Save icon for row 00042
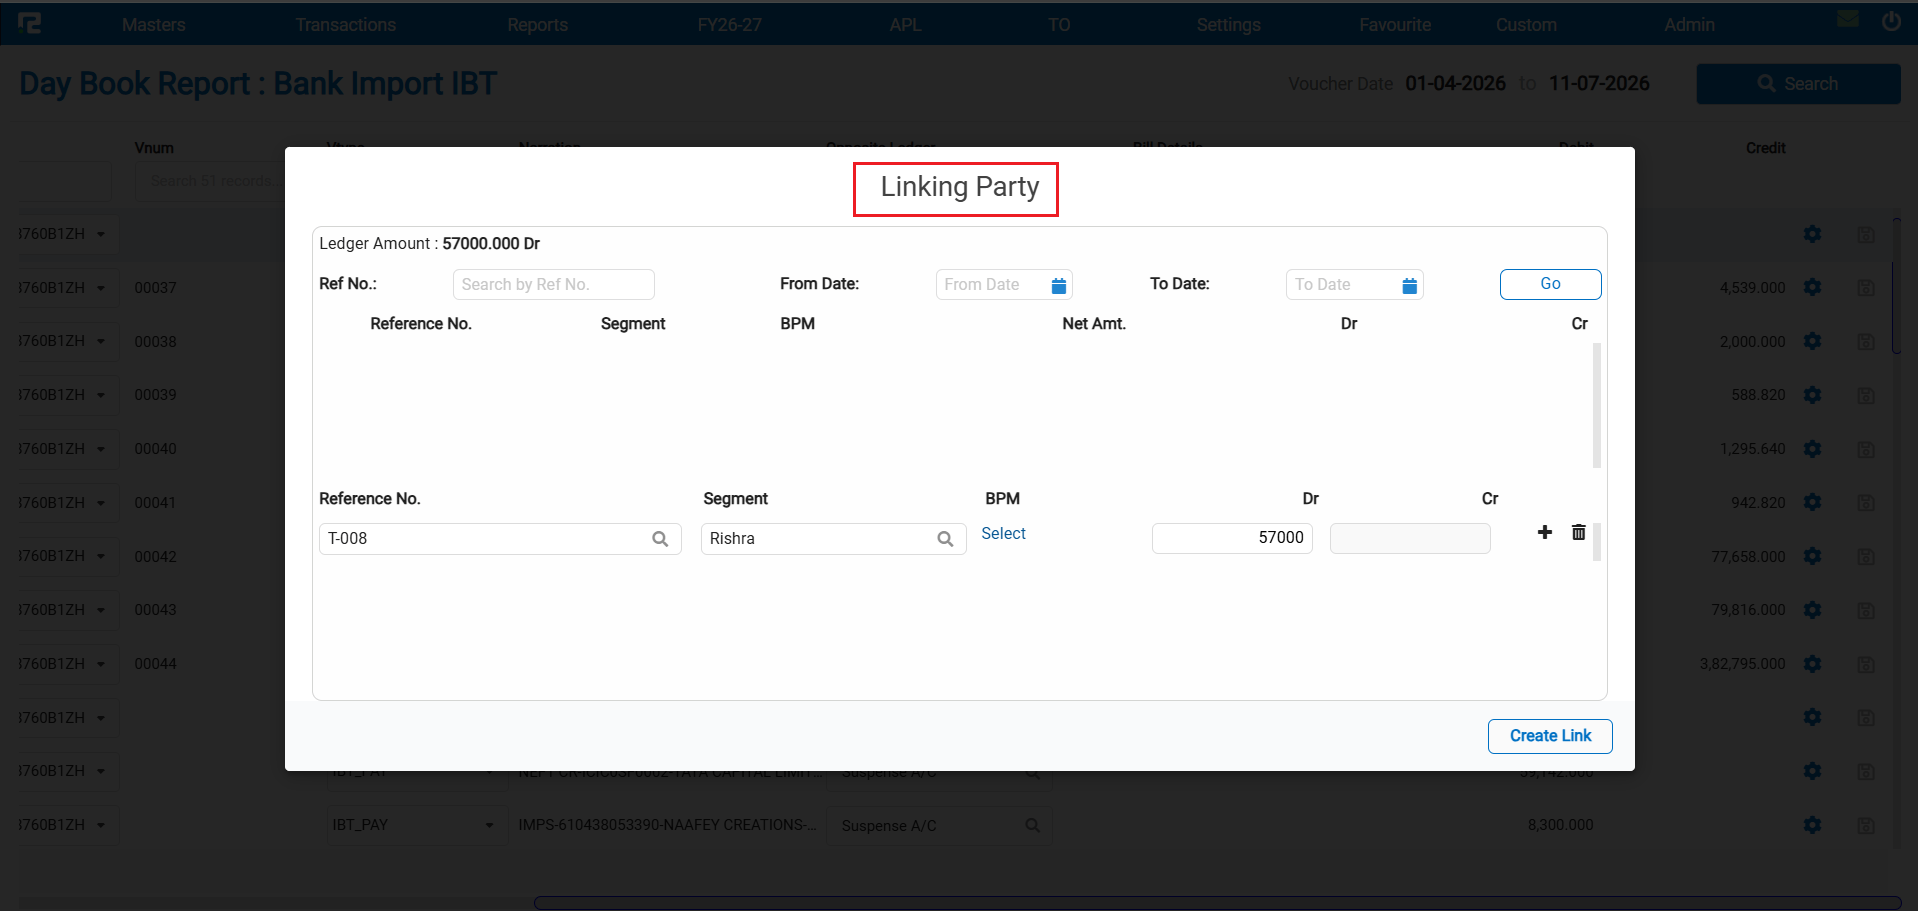The width and height of the screenshot is (1918, 911). tap(1866, 557)
